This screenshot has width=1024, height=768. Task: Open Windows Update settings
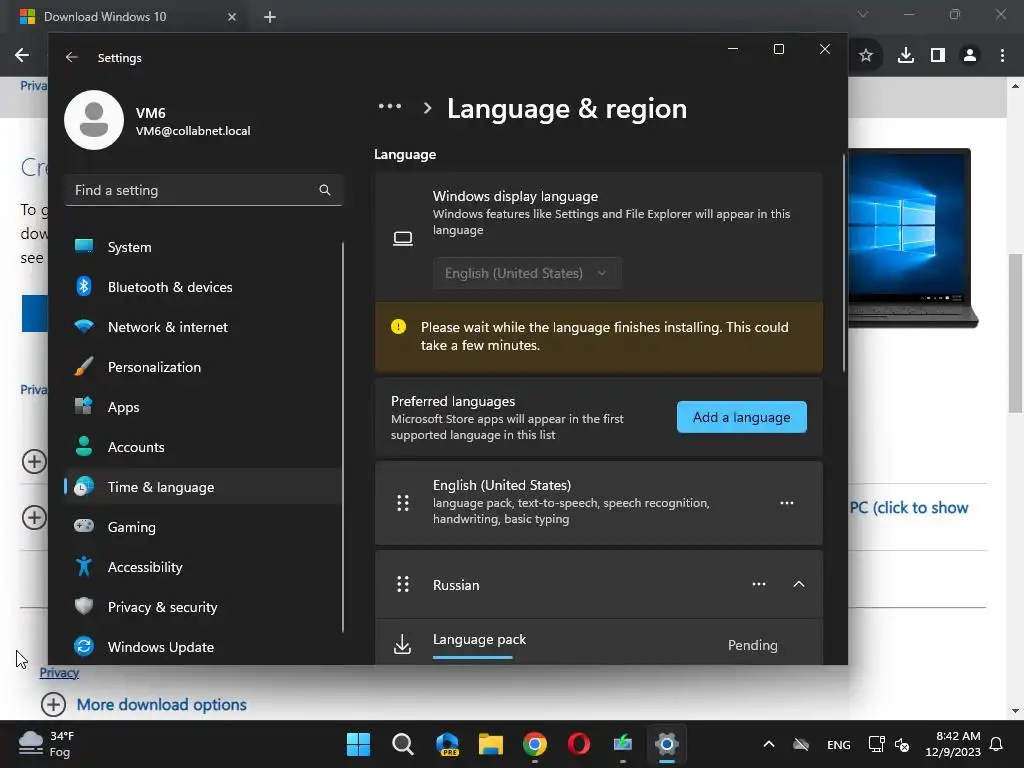[x=202, y=647]
